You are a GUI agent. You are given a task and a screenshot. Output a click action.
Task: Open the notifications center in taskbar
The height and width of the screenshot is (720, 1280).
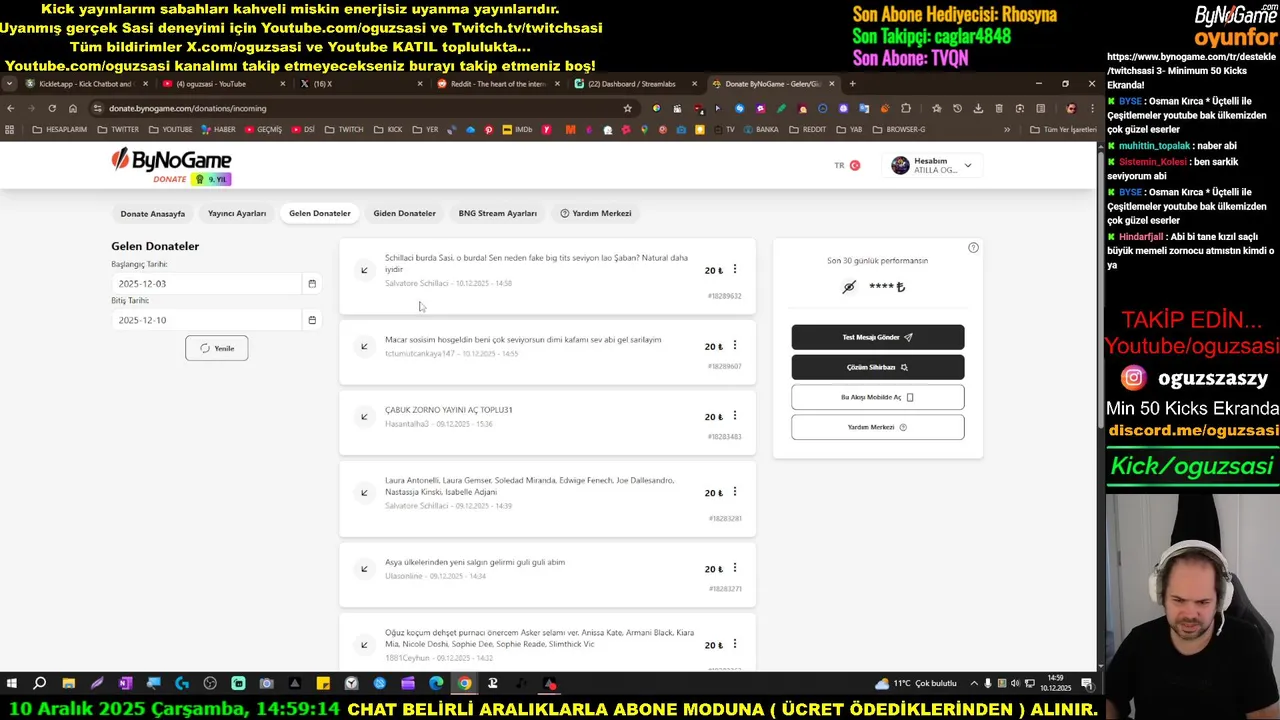[x=1087, y=684]
